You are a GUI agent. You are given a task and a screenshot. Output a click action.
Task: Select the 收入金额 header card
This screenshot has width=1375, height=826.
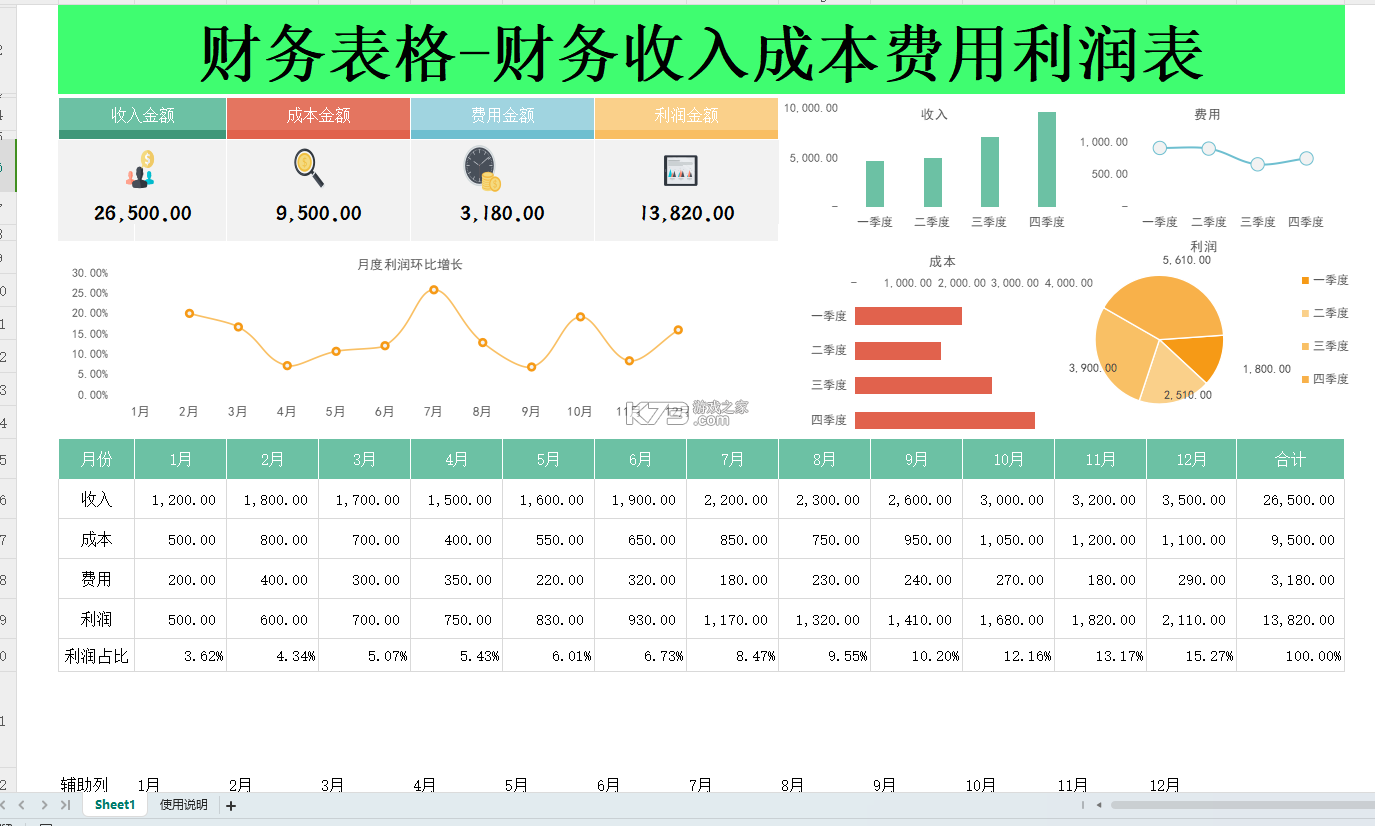(x=142, y=116)
